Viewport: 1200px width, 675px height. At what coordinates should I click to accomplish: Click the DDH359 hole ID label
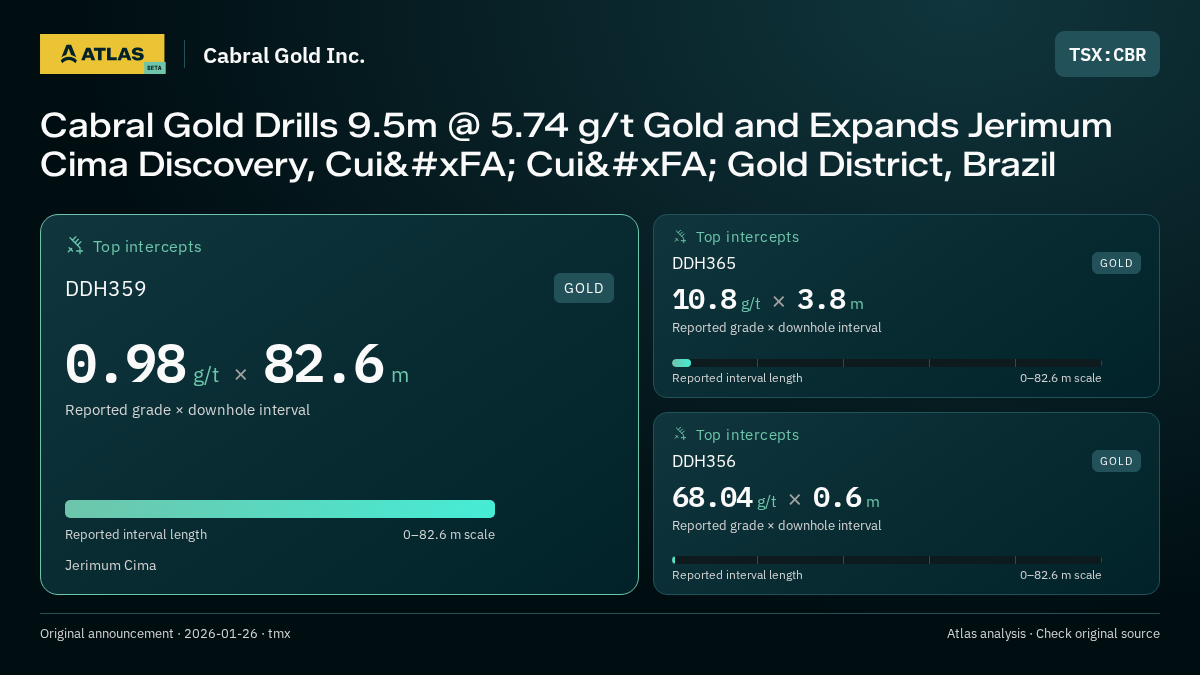106,289
